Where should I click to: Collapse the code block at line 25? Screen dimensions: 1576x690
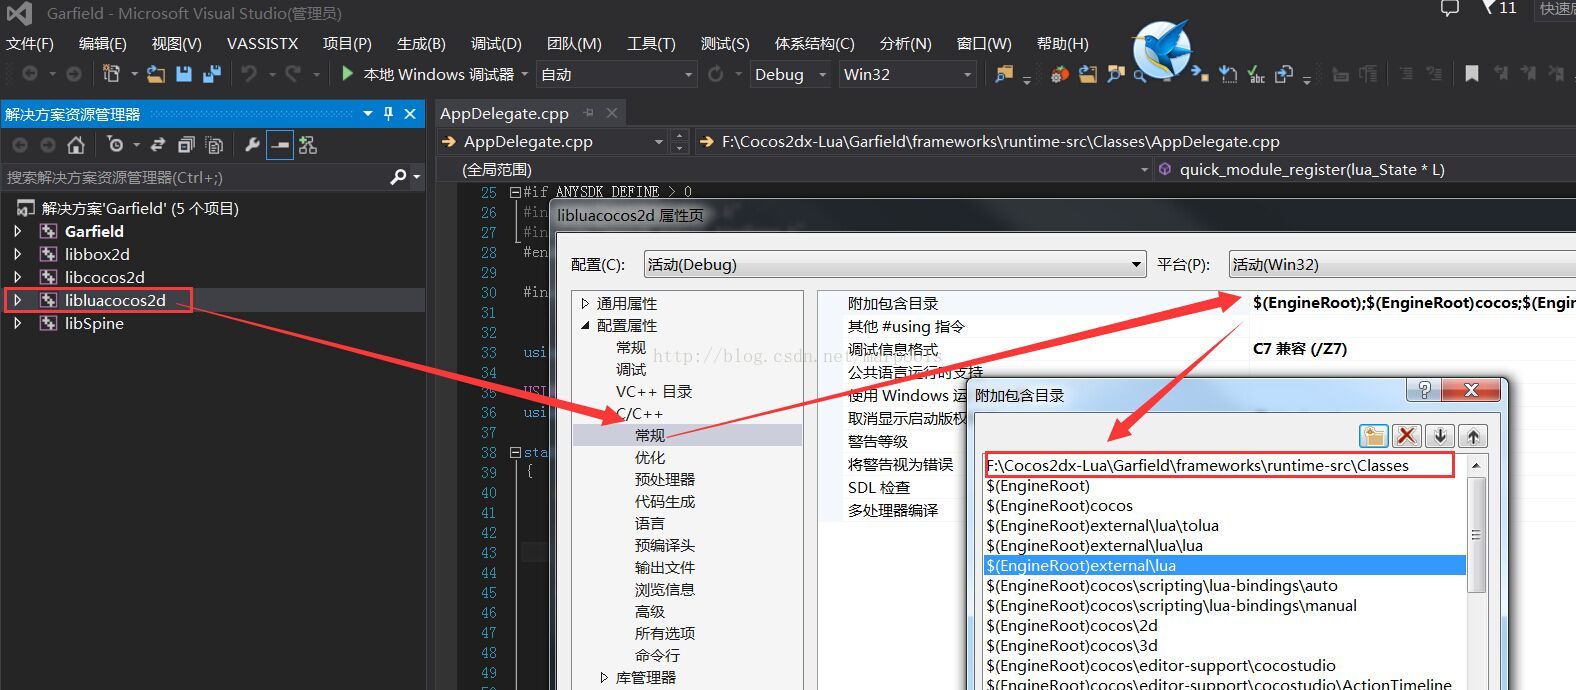515,192
